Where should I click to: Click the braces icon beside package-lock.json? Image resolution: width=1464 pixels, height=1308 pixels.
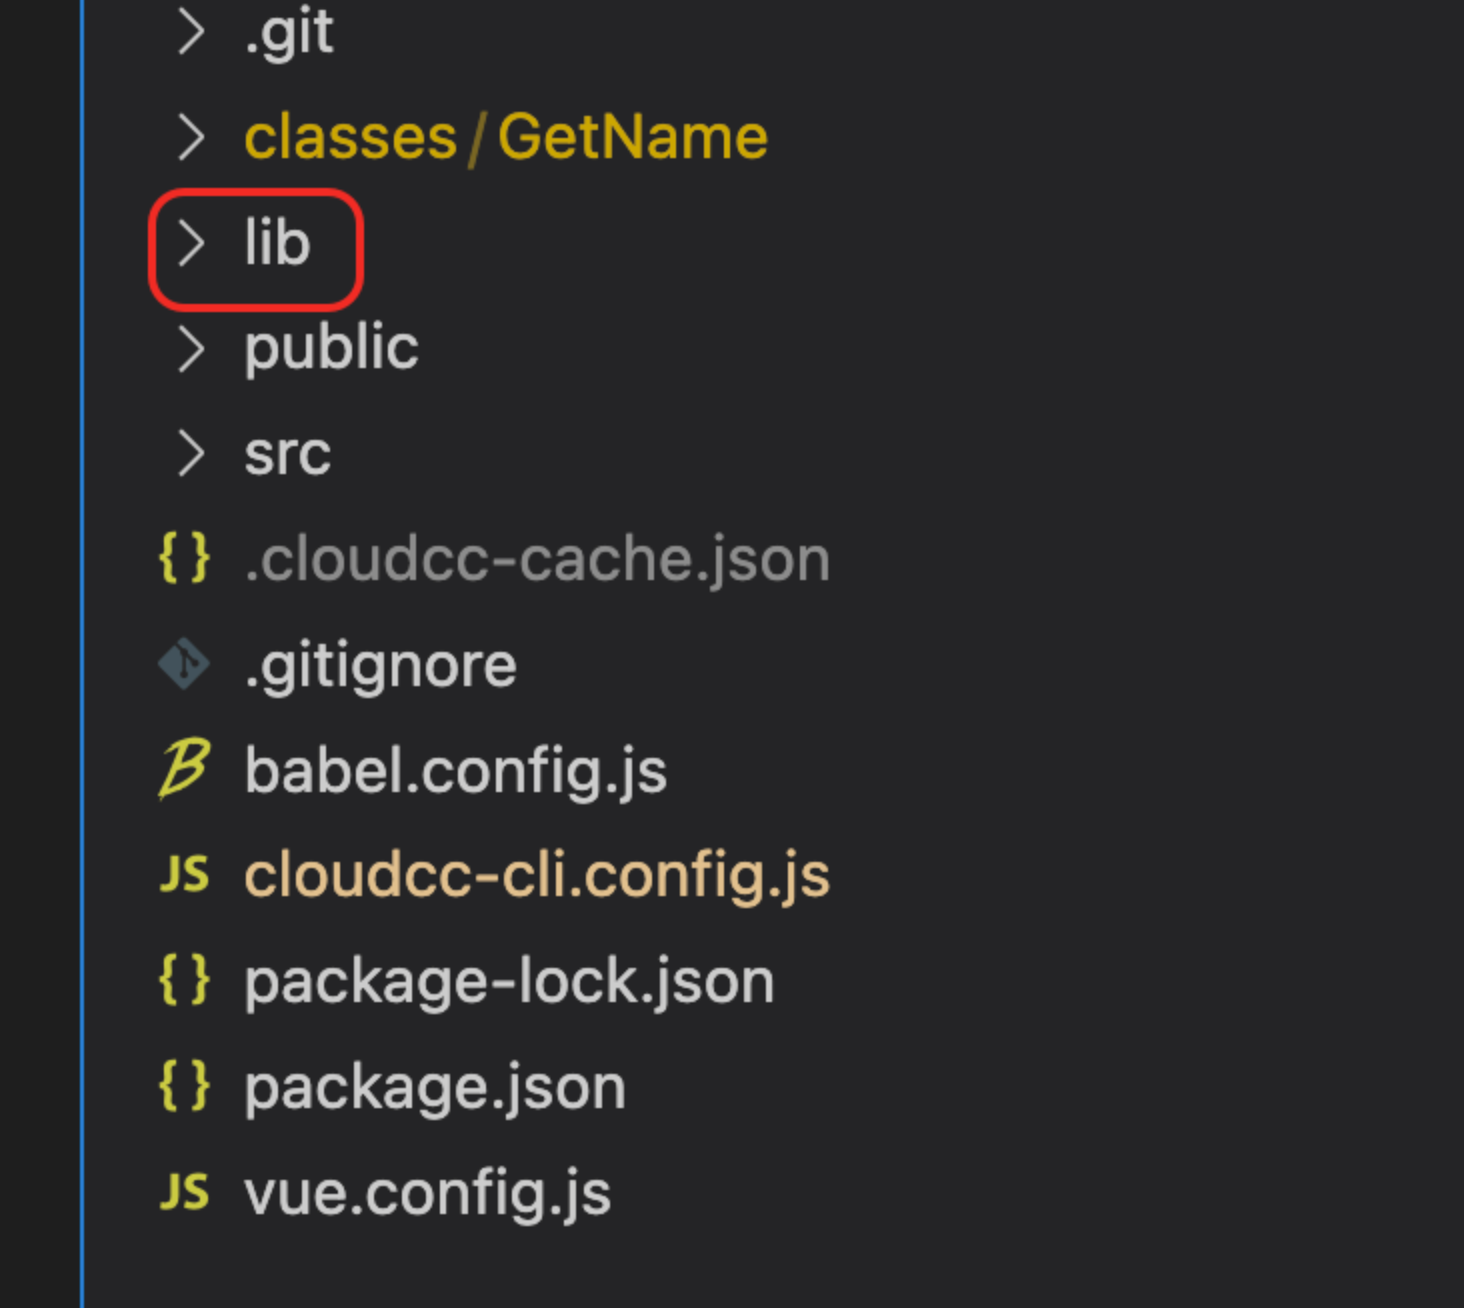click(185, 980)
